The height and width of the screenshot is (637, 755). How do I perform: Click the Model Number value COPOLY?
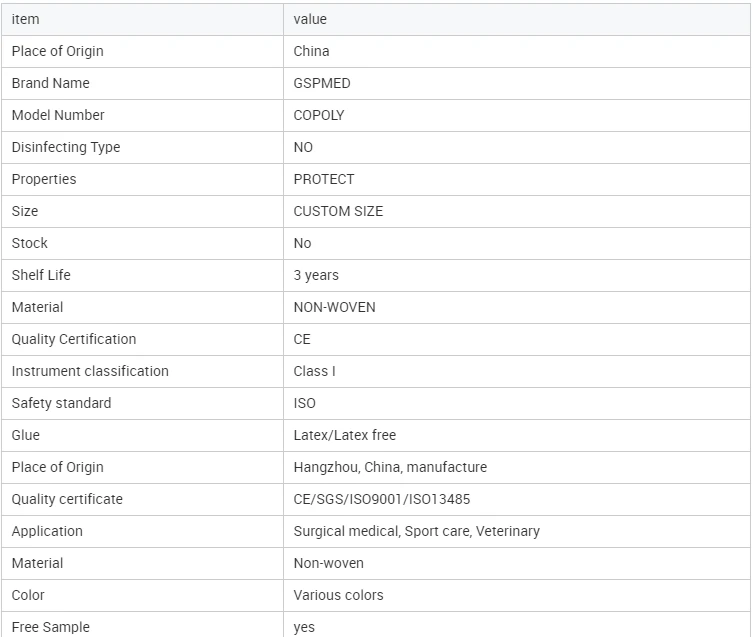tap(319, 115)
